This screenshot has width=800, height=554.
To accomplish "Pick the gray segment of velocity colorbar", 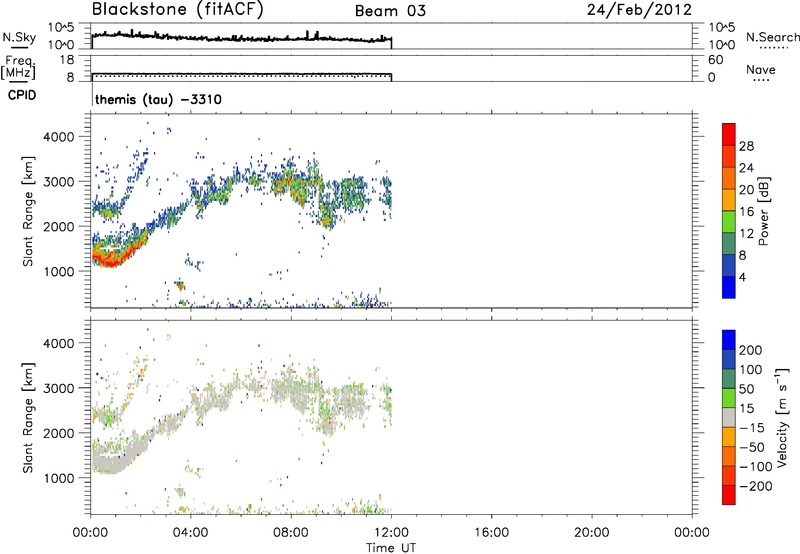I will click(x=729, y=417).
